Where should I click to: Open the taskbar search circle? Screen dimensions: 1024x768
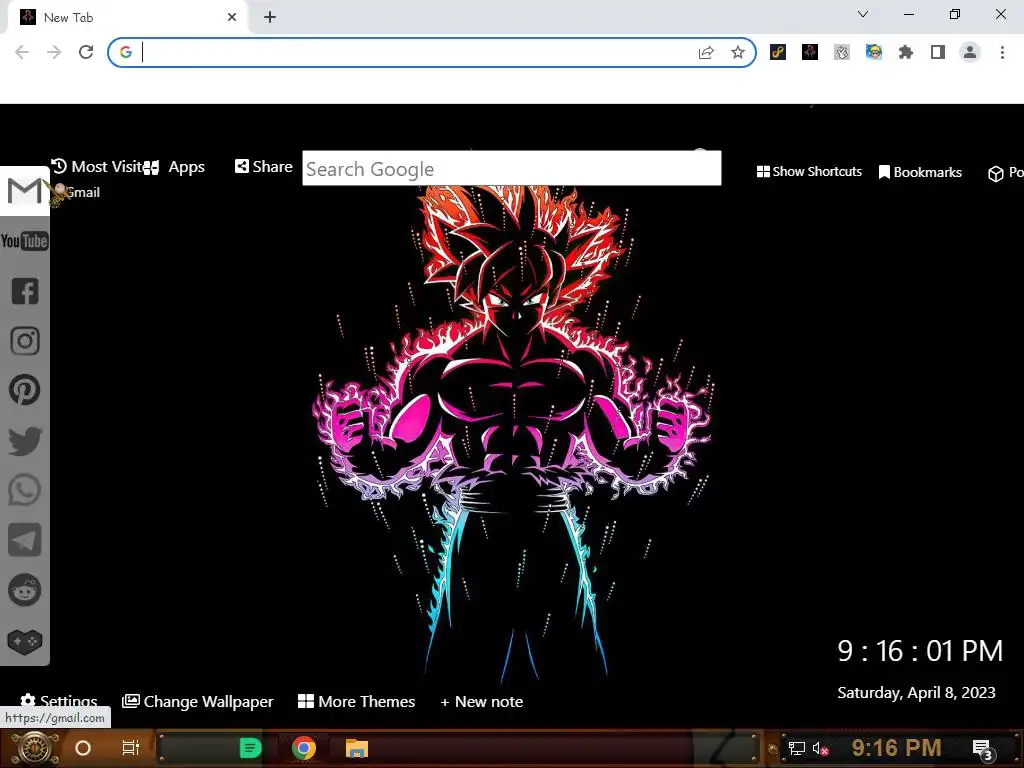[83, 748]
